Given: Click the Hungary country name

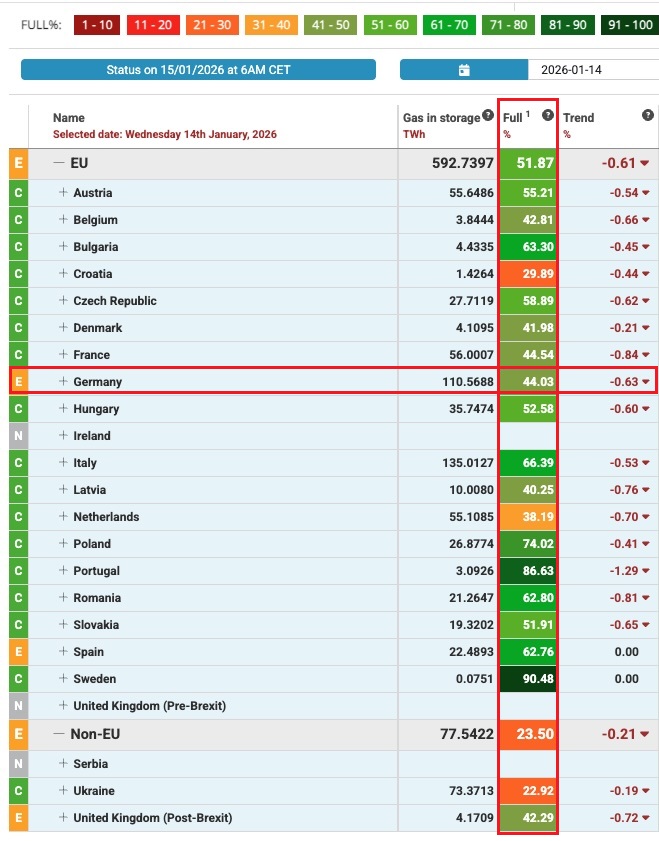Looking at the screenshot, I should (x=96, y=409).
